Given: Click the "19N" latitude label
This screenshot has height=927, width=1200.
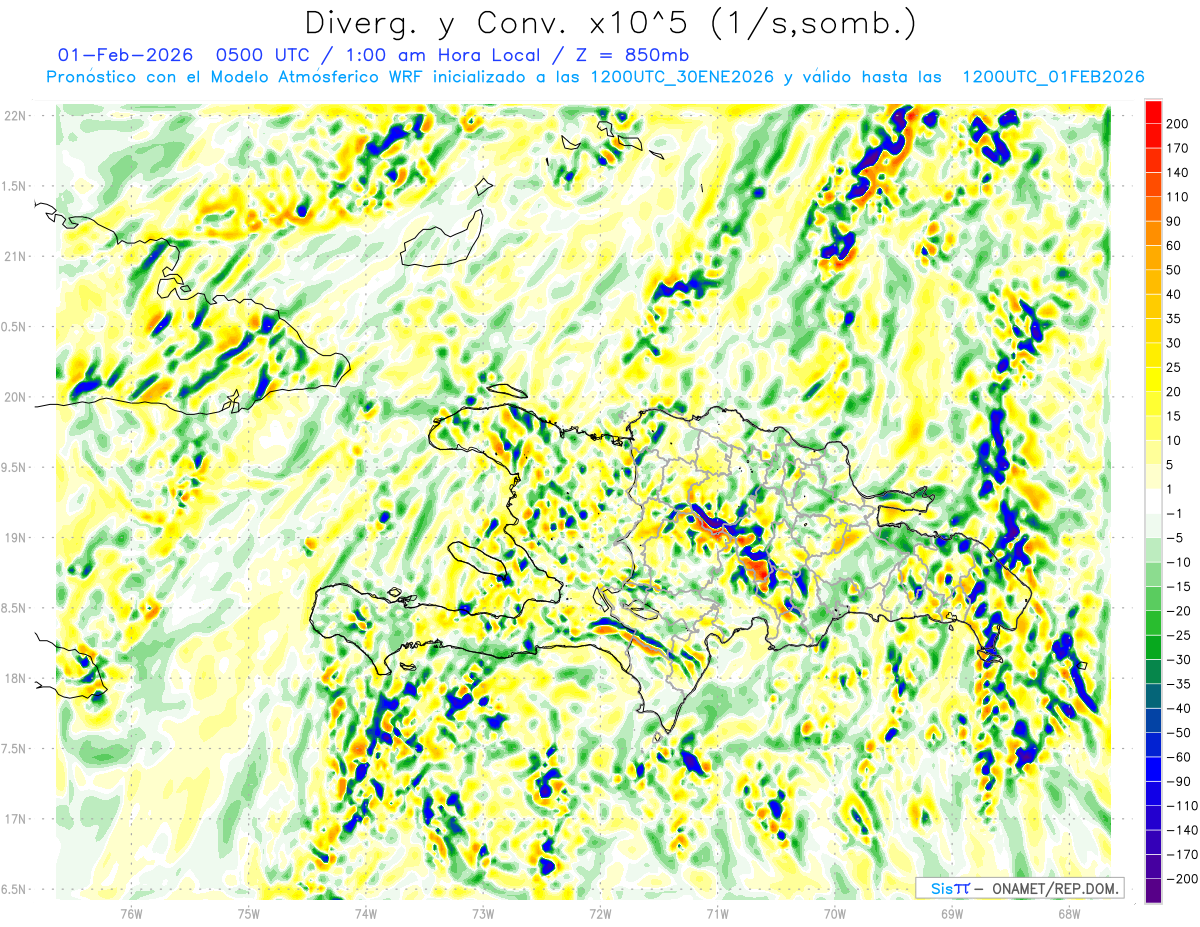Looking at the screenshot, I should coord(15,538).
